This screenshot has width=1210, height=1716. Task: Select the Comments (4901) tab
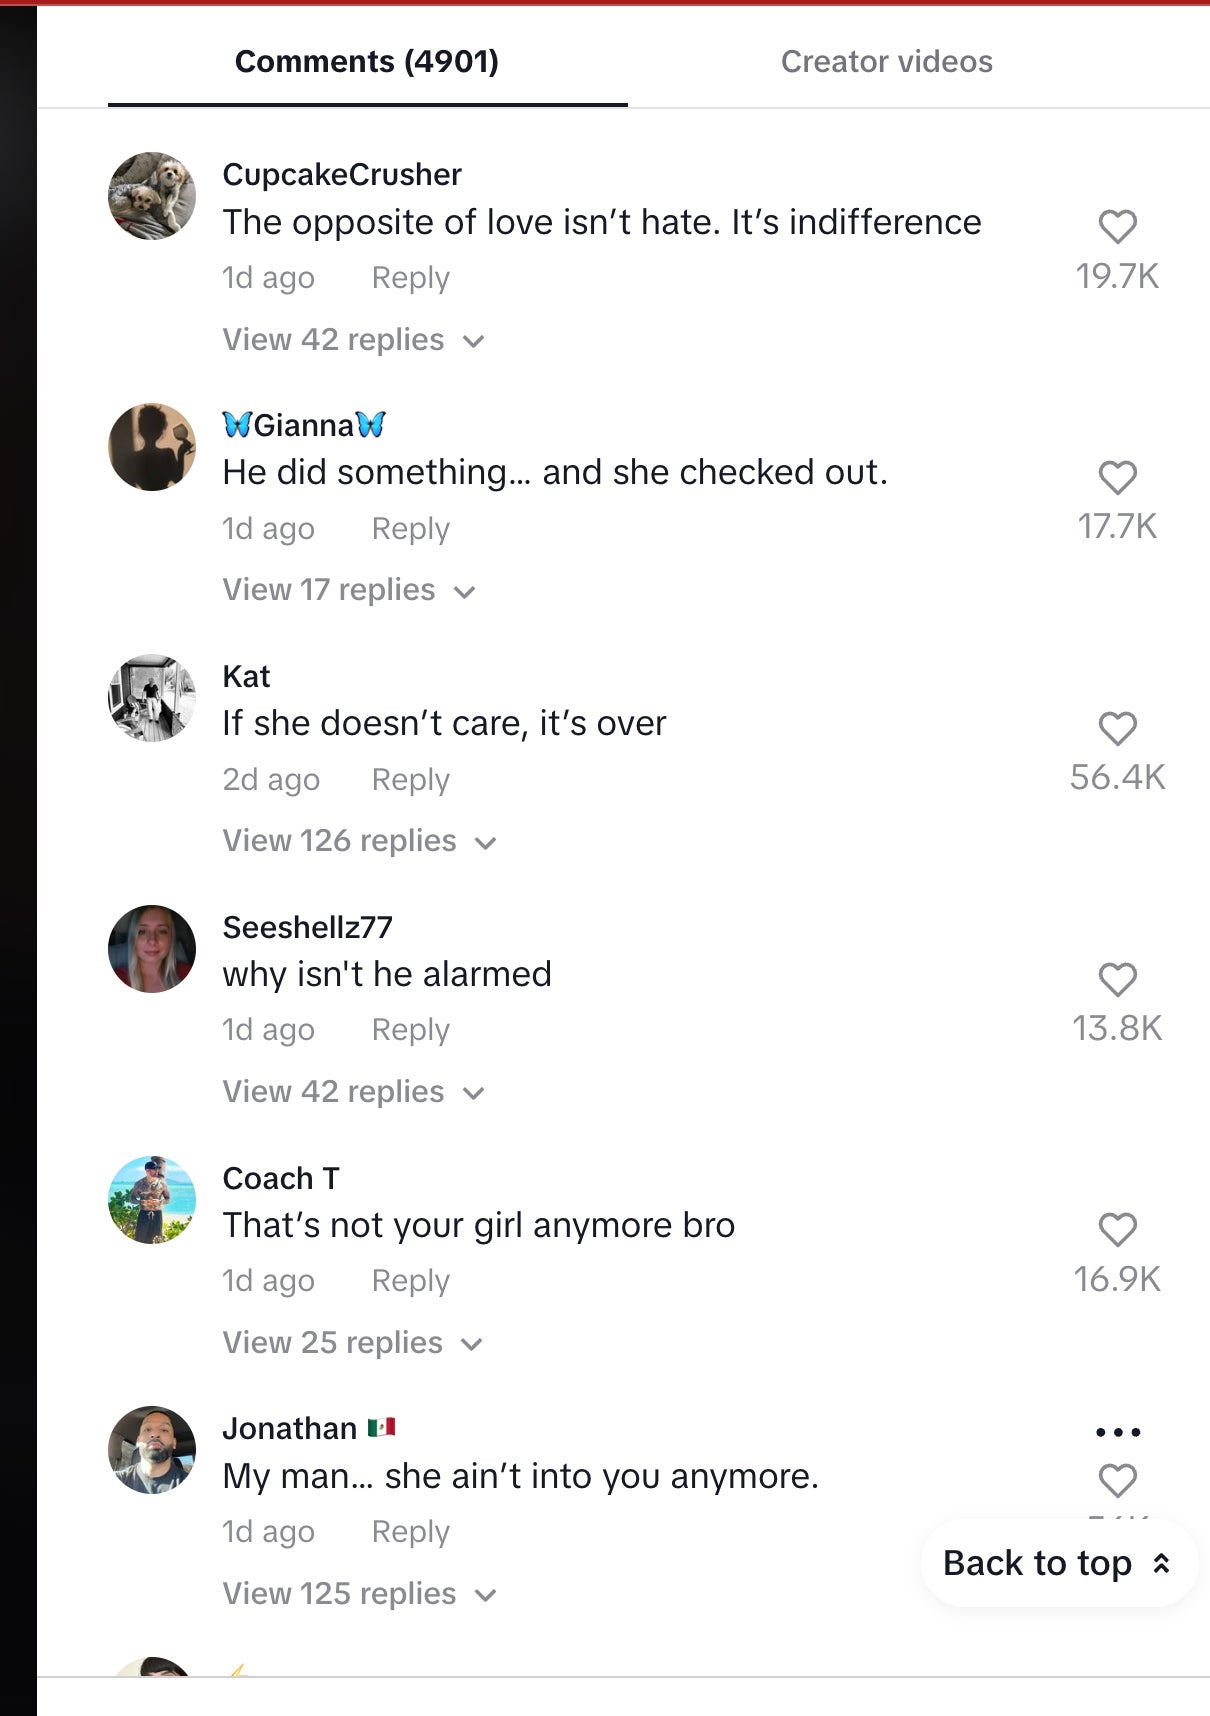[367, 62]
